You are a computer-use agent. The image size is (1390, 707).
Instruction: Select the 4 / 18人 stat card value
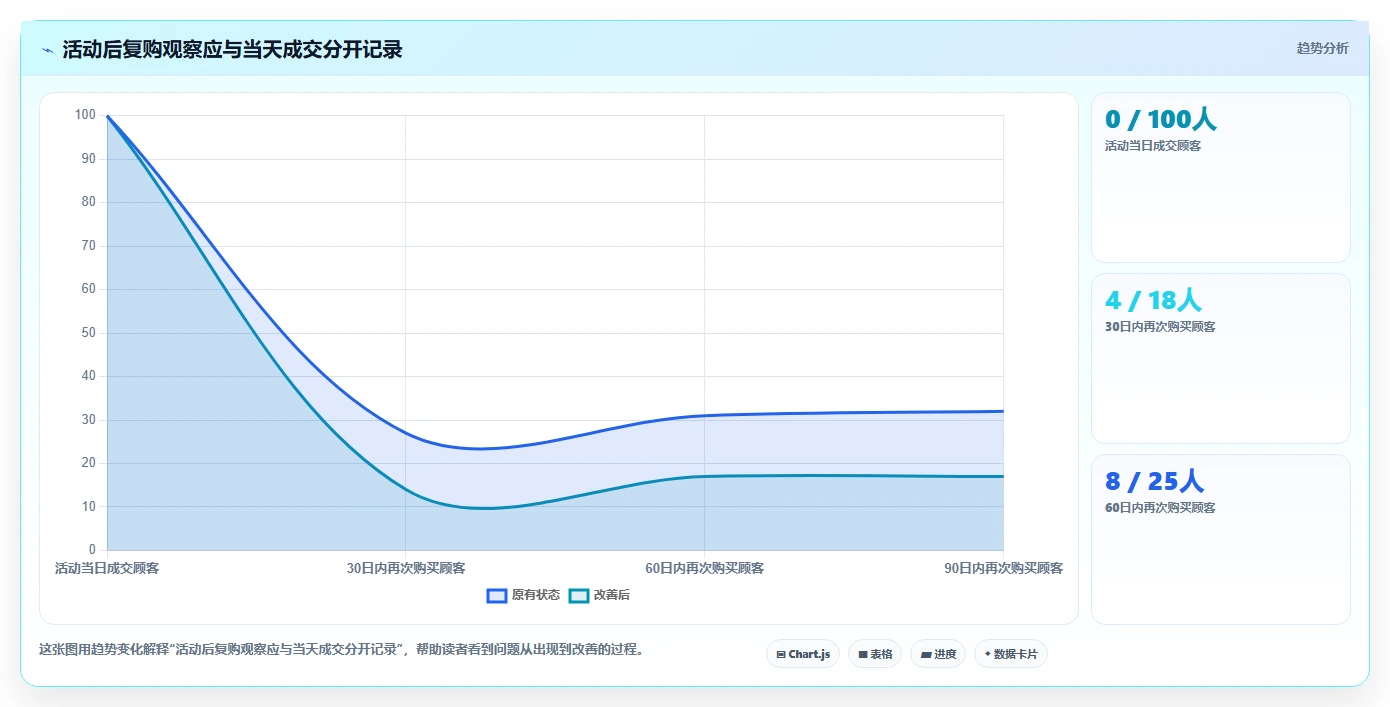pyautogui.click(x=1153, y=300)
